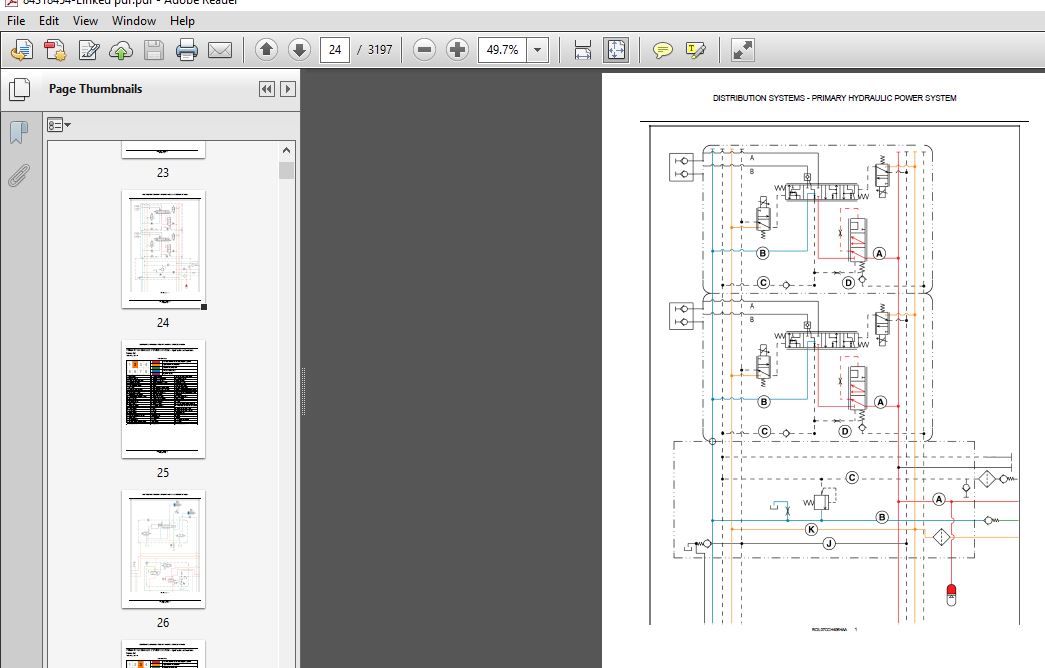Image resolution: width=1045 pixels, height=668 pixels.
Task: Click the Create PDF online icon
Action: point(21,50)
